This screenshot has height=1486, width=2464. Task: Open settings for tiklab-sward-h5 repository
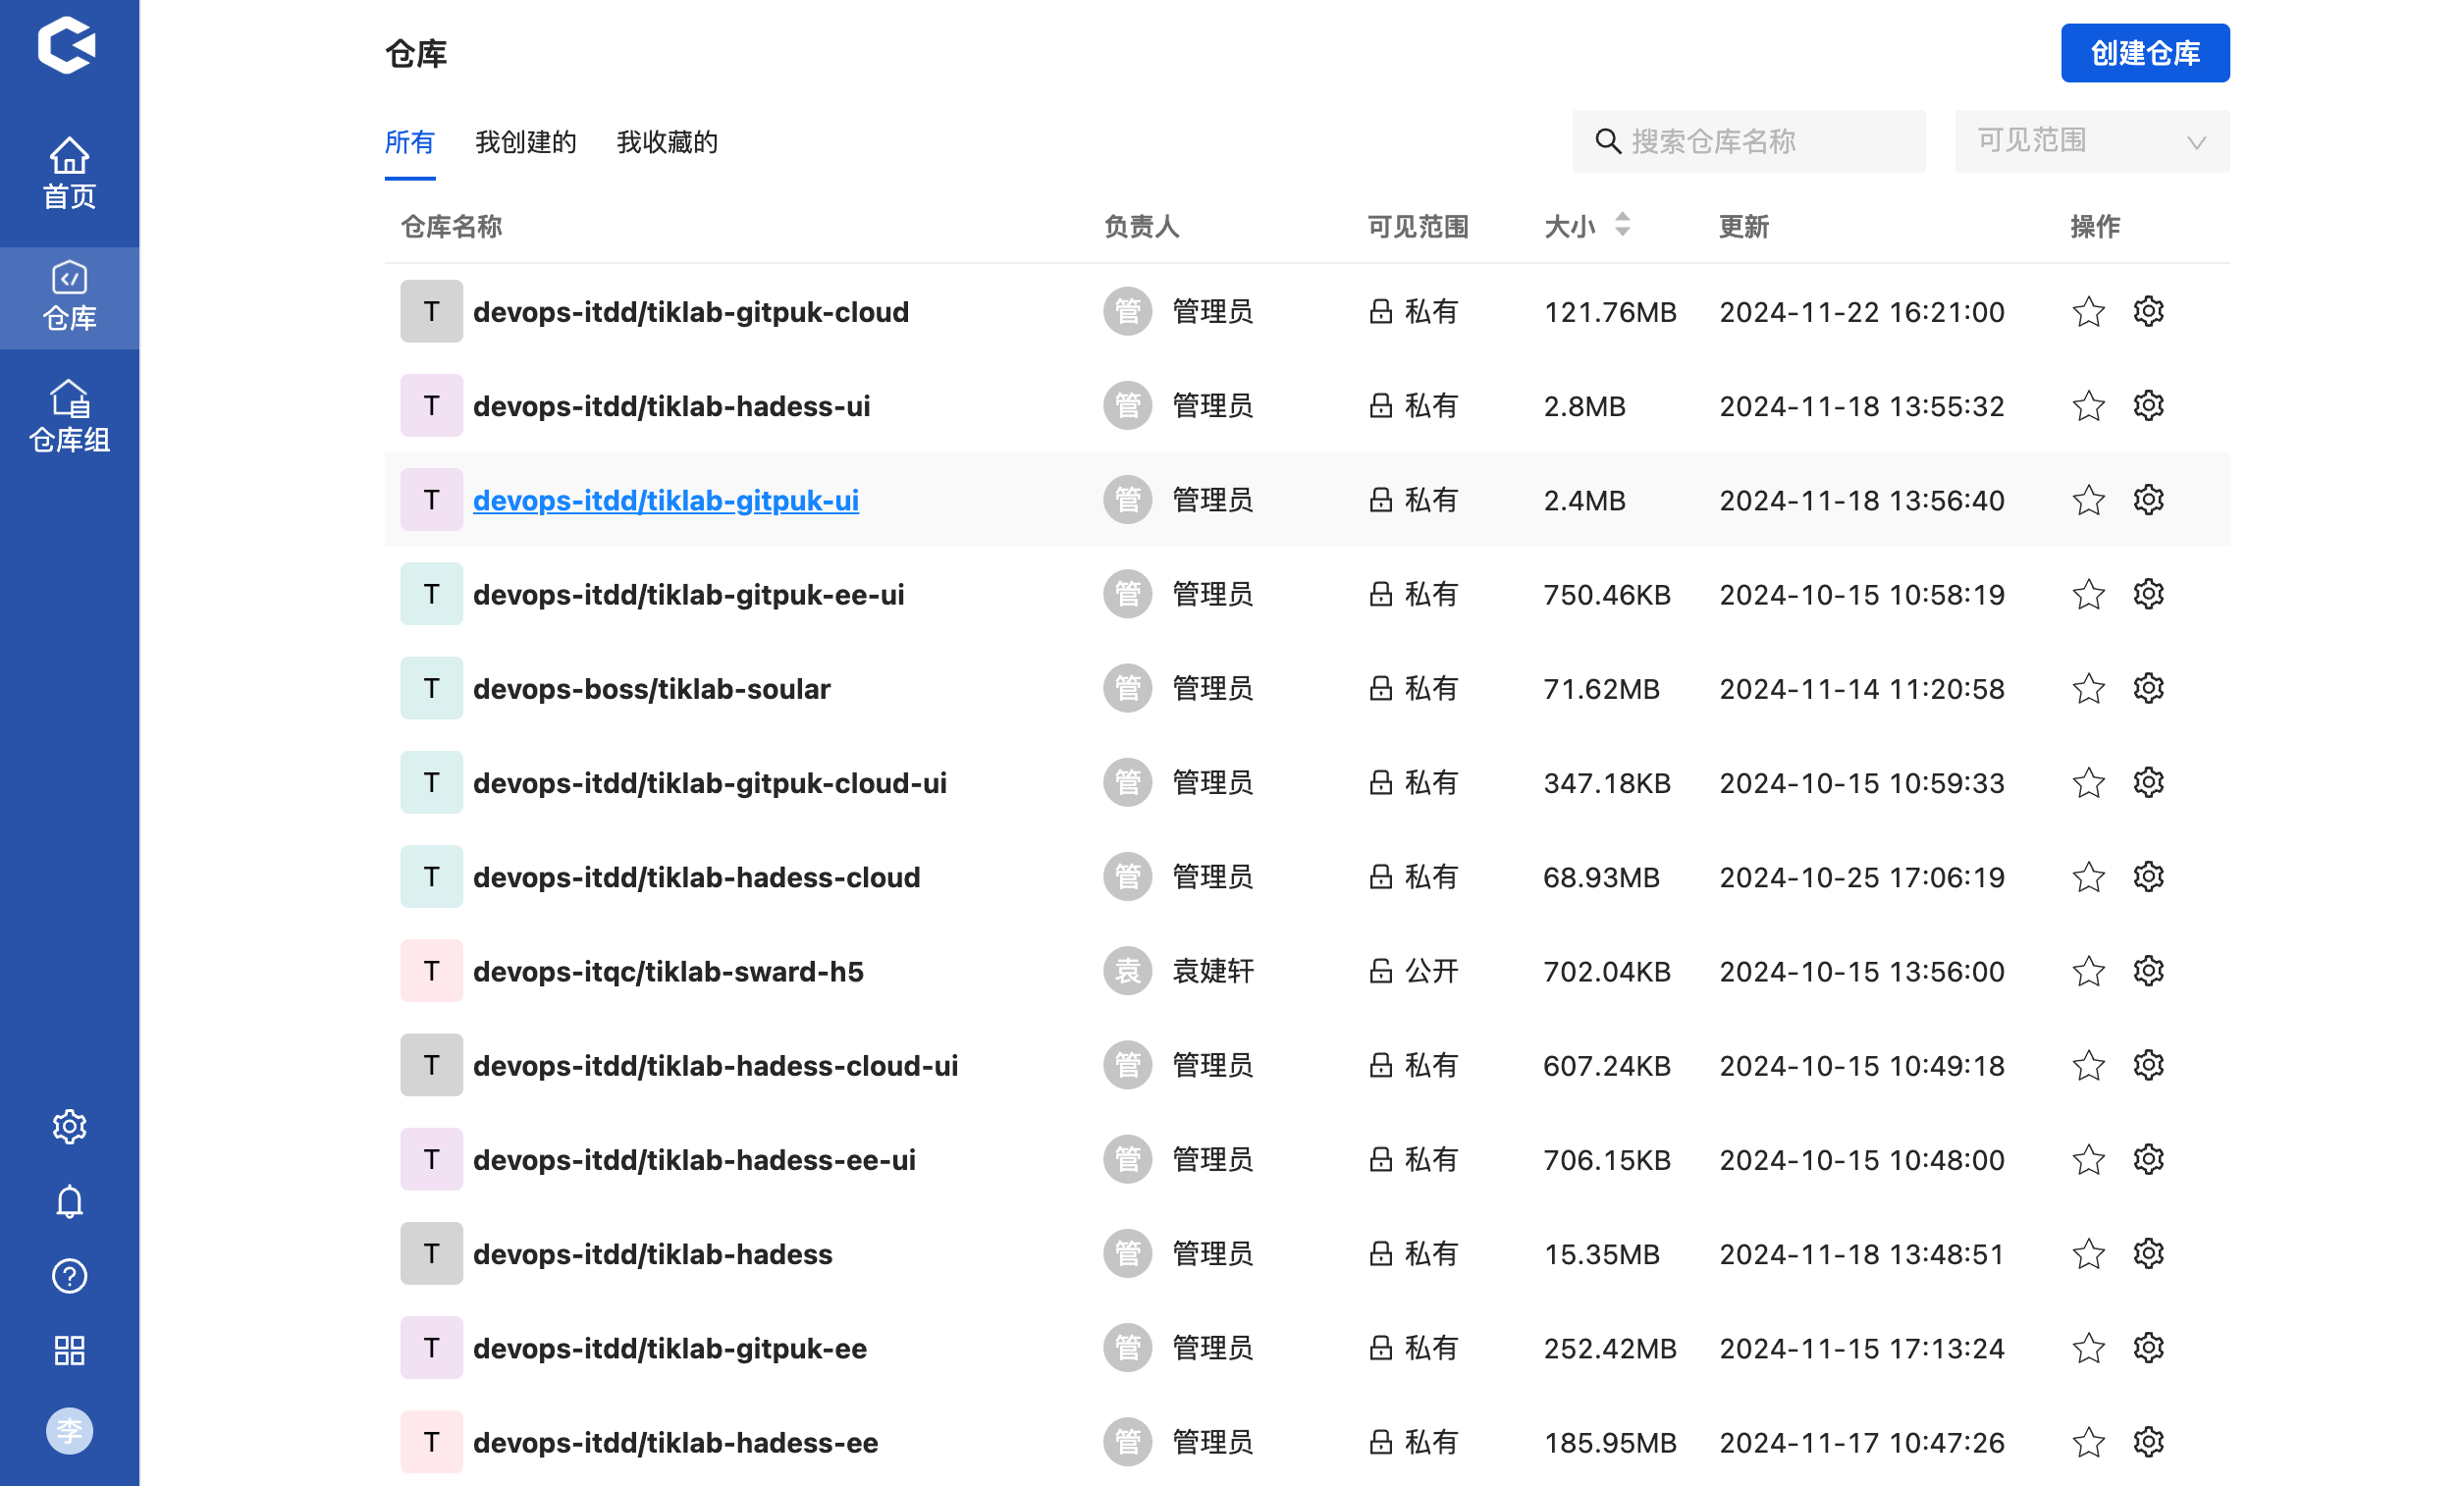(2148, 970)
